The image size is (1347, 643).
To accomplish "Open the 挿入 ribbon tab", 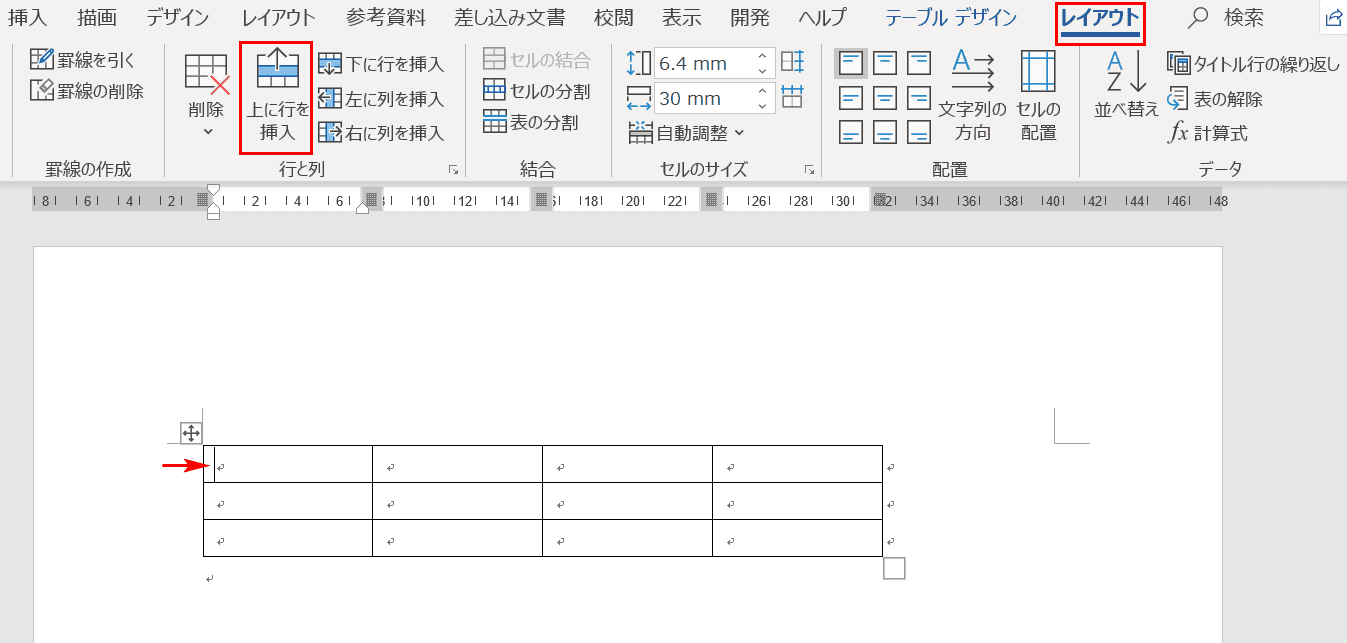I will tap(28, 17).
